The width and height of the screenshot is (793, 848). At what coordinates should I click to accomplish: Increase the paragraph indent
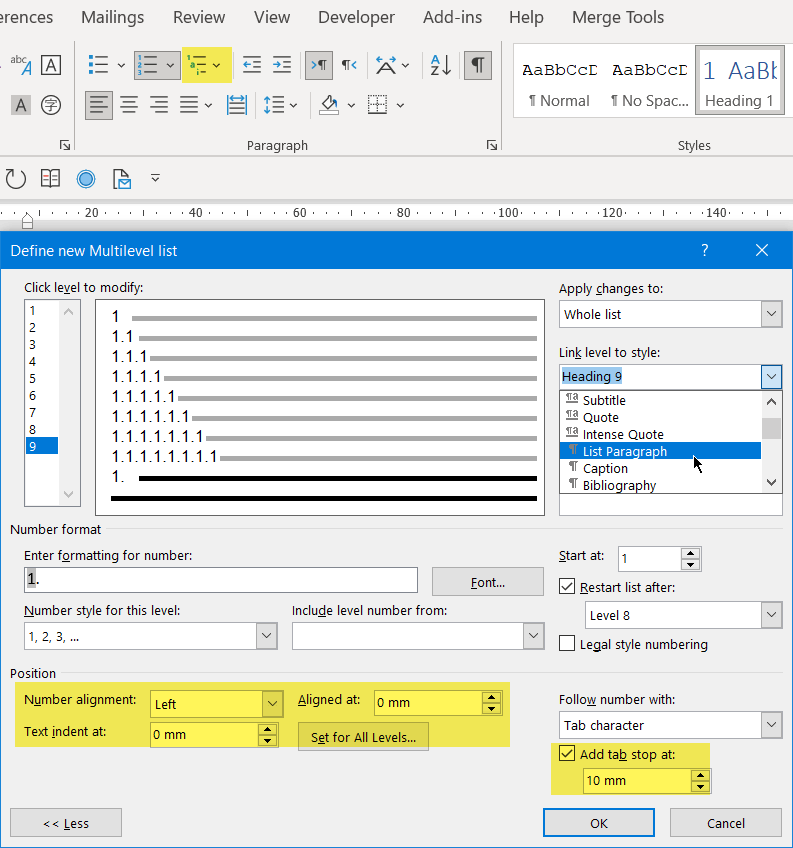(x=282, y=65)
